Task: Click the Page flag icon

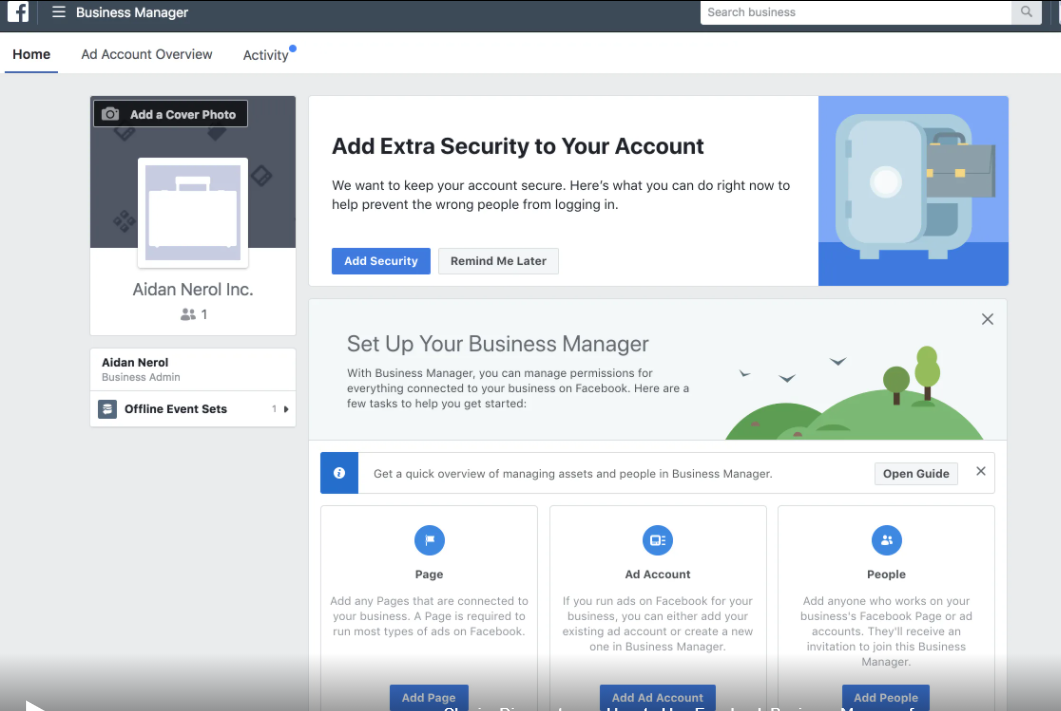Action: 429,540
